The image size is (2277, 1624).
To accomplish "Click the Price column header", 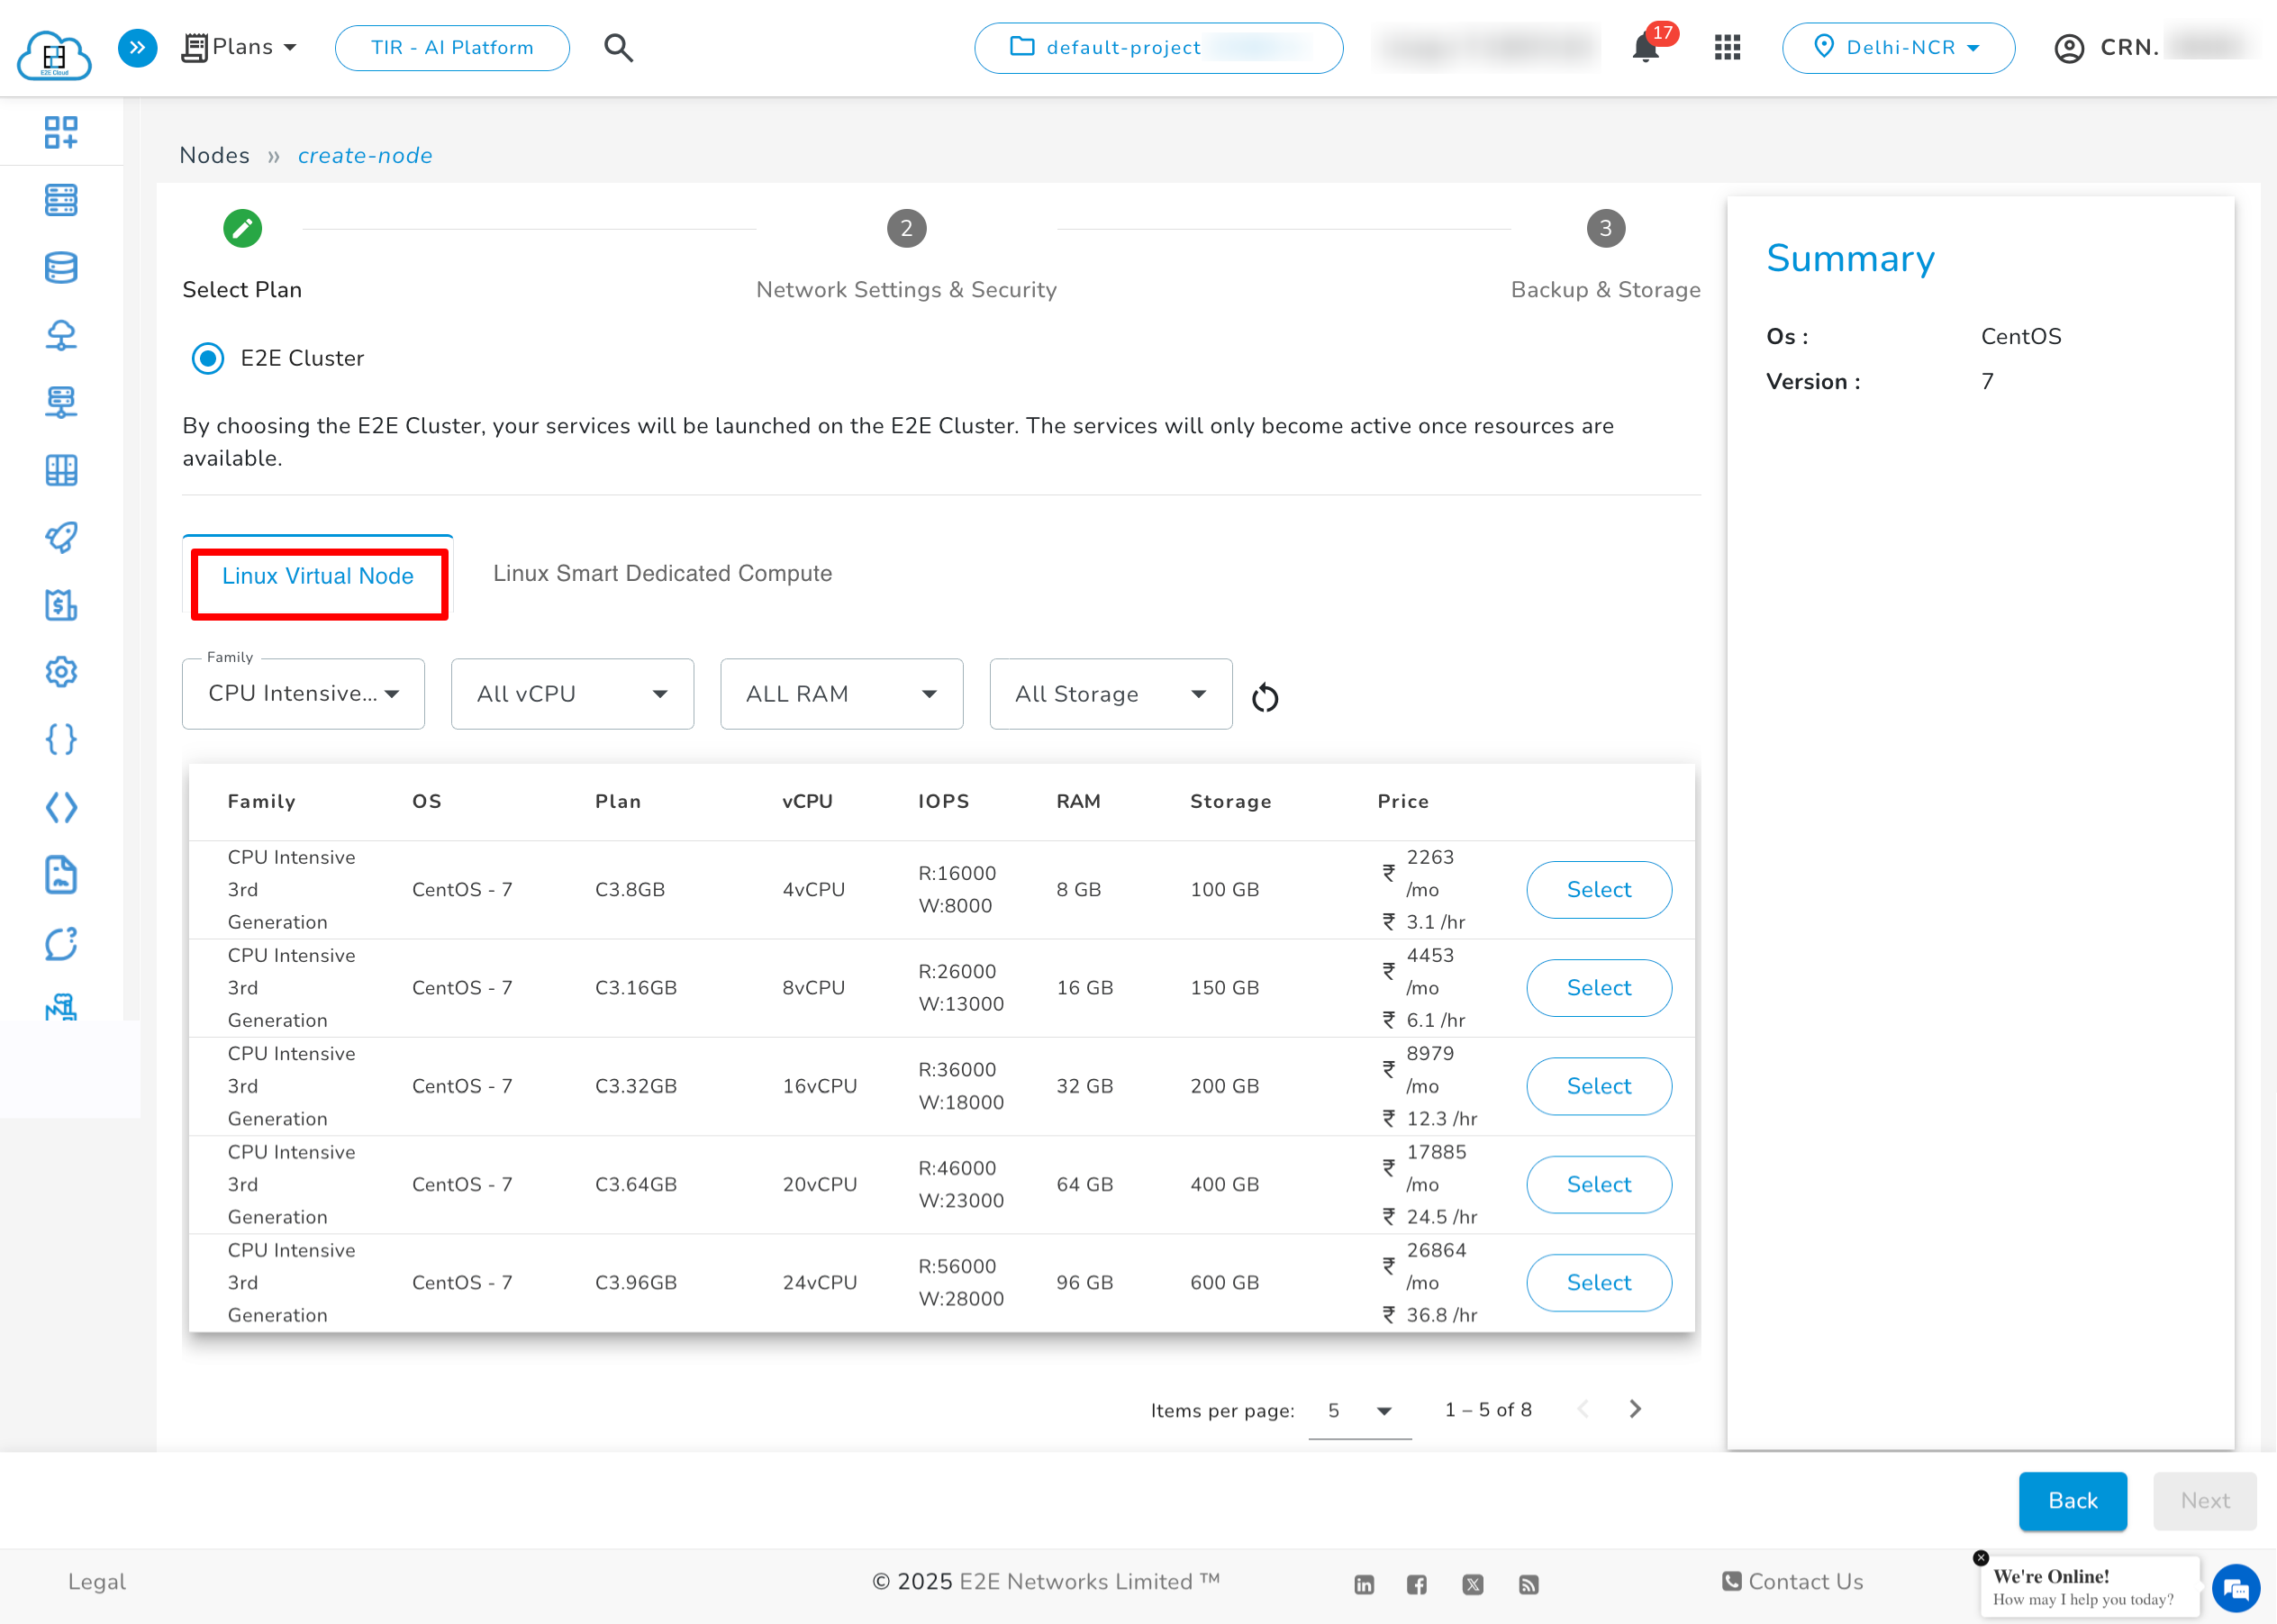I will 1402,802.
